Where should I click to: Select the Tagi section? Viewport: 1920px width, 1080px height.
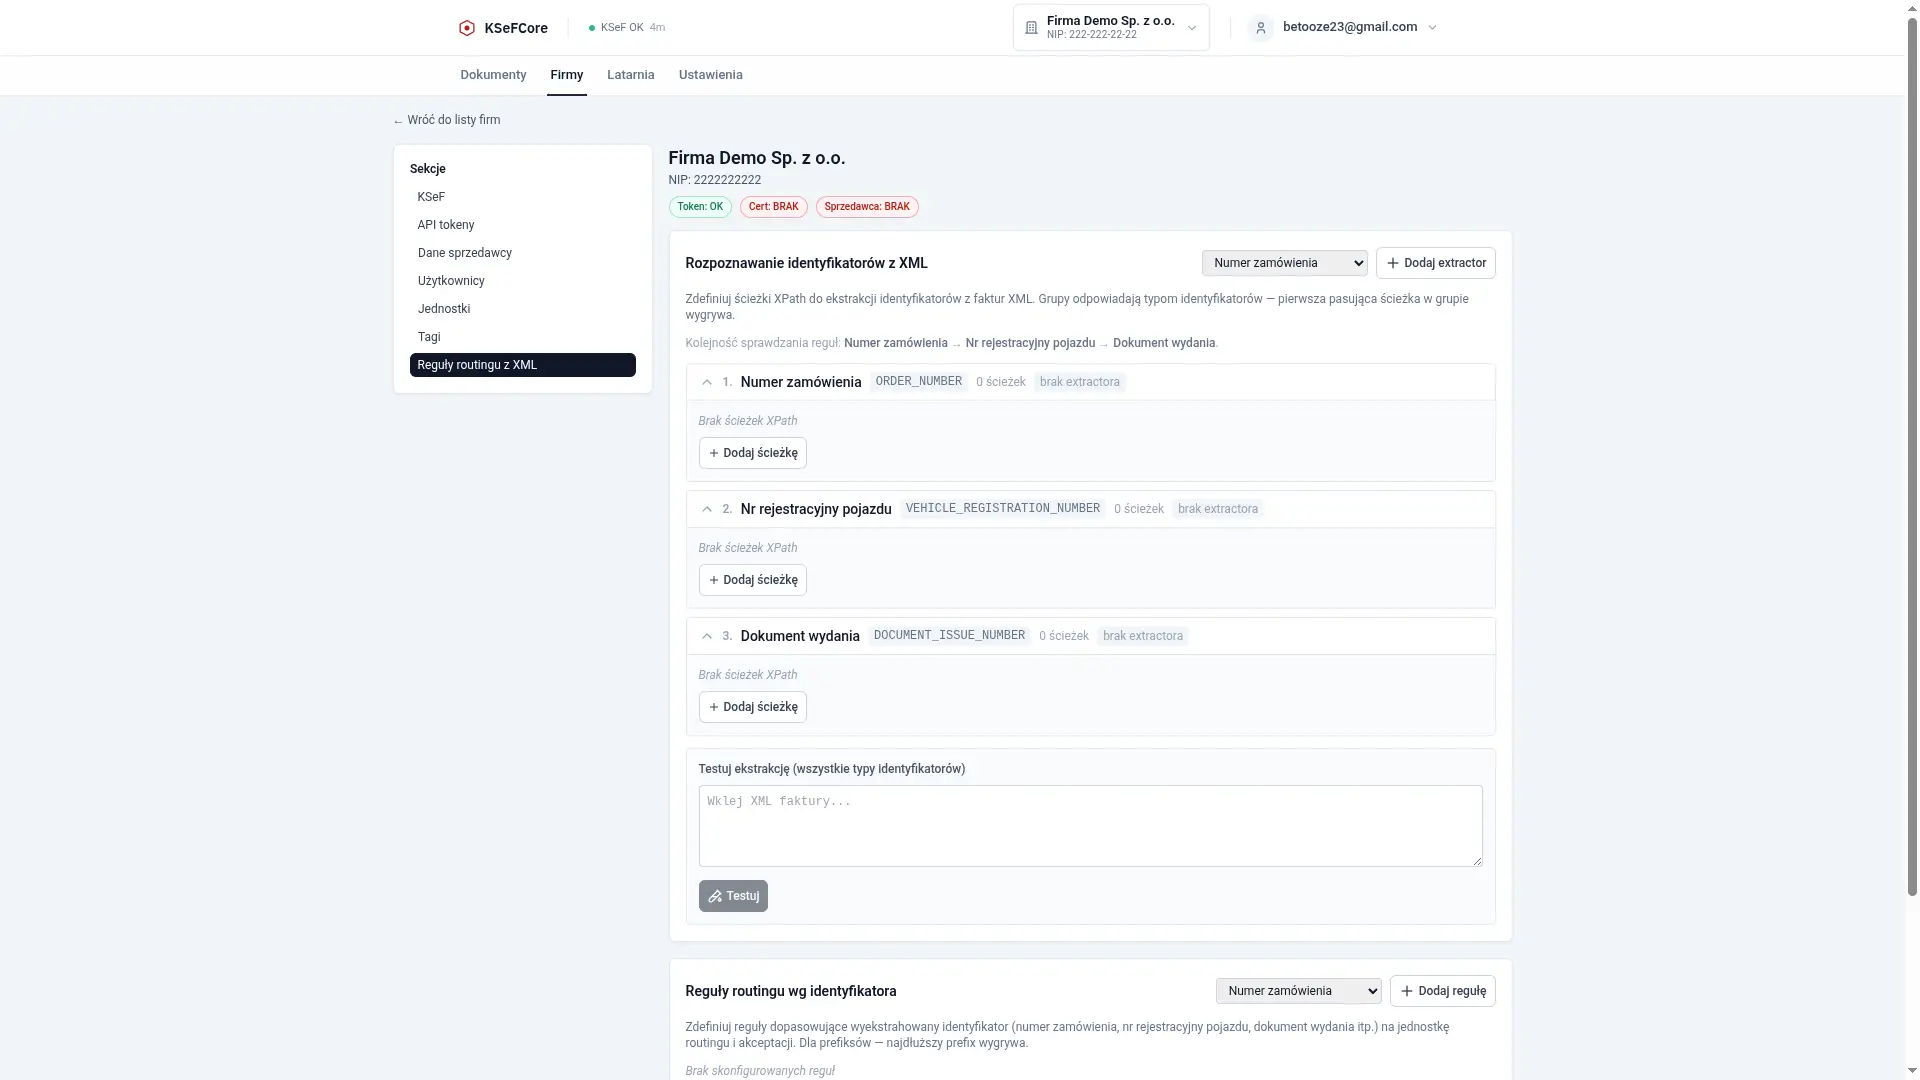tap(522, 337)
